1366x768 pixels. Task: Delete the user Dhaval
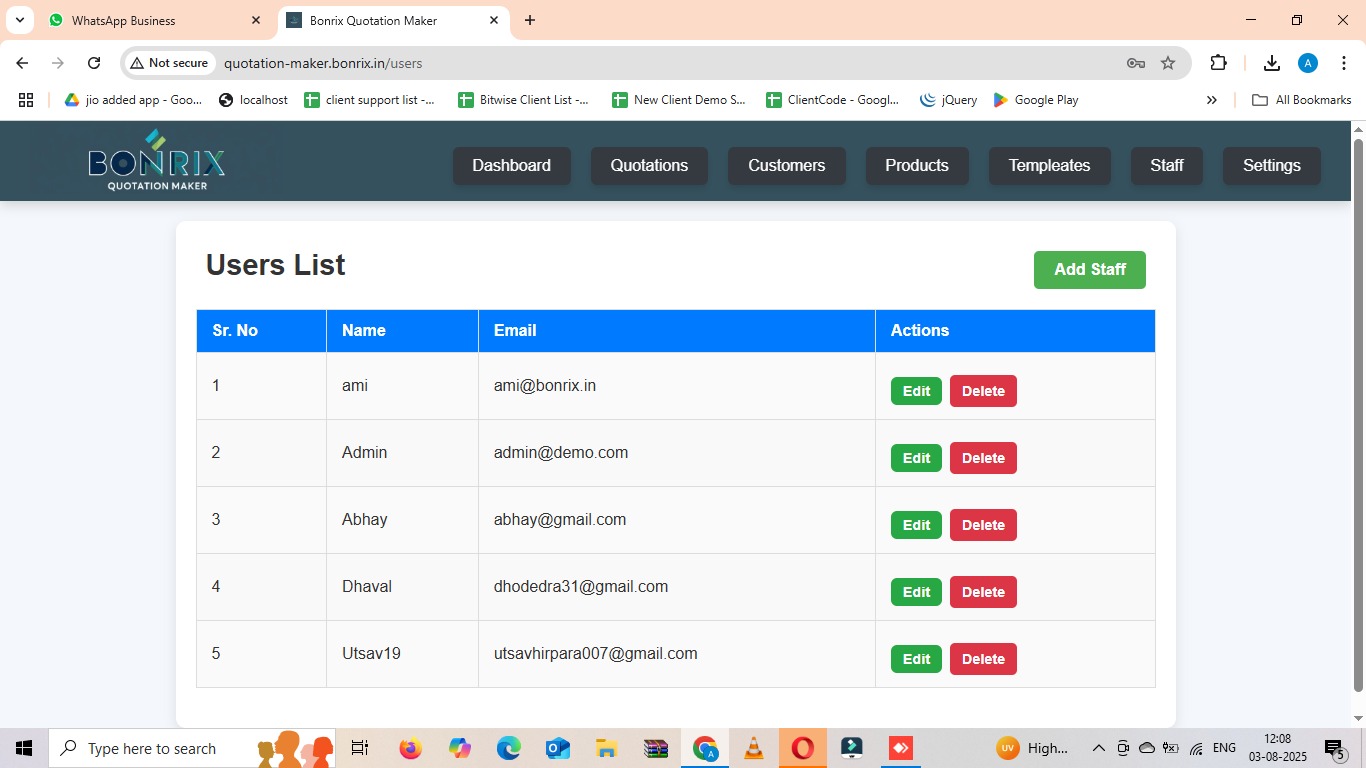point(983,592)
